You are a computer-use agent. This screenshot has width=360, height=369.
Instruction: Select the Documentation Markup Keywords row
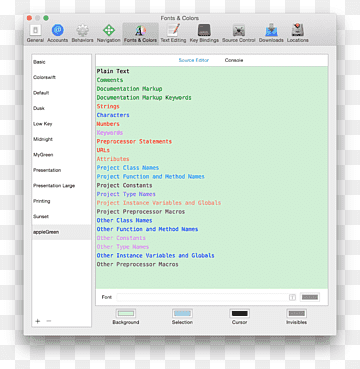[x=212, y=98]
